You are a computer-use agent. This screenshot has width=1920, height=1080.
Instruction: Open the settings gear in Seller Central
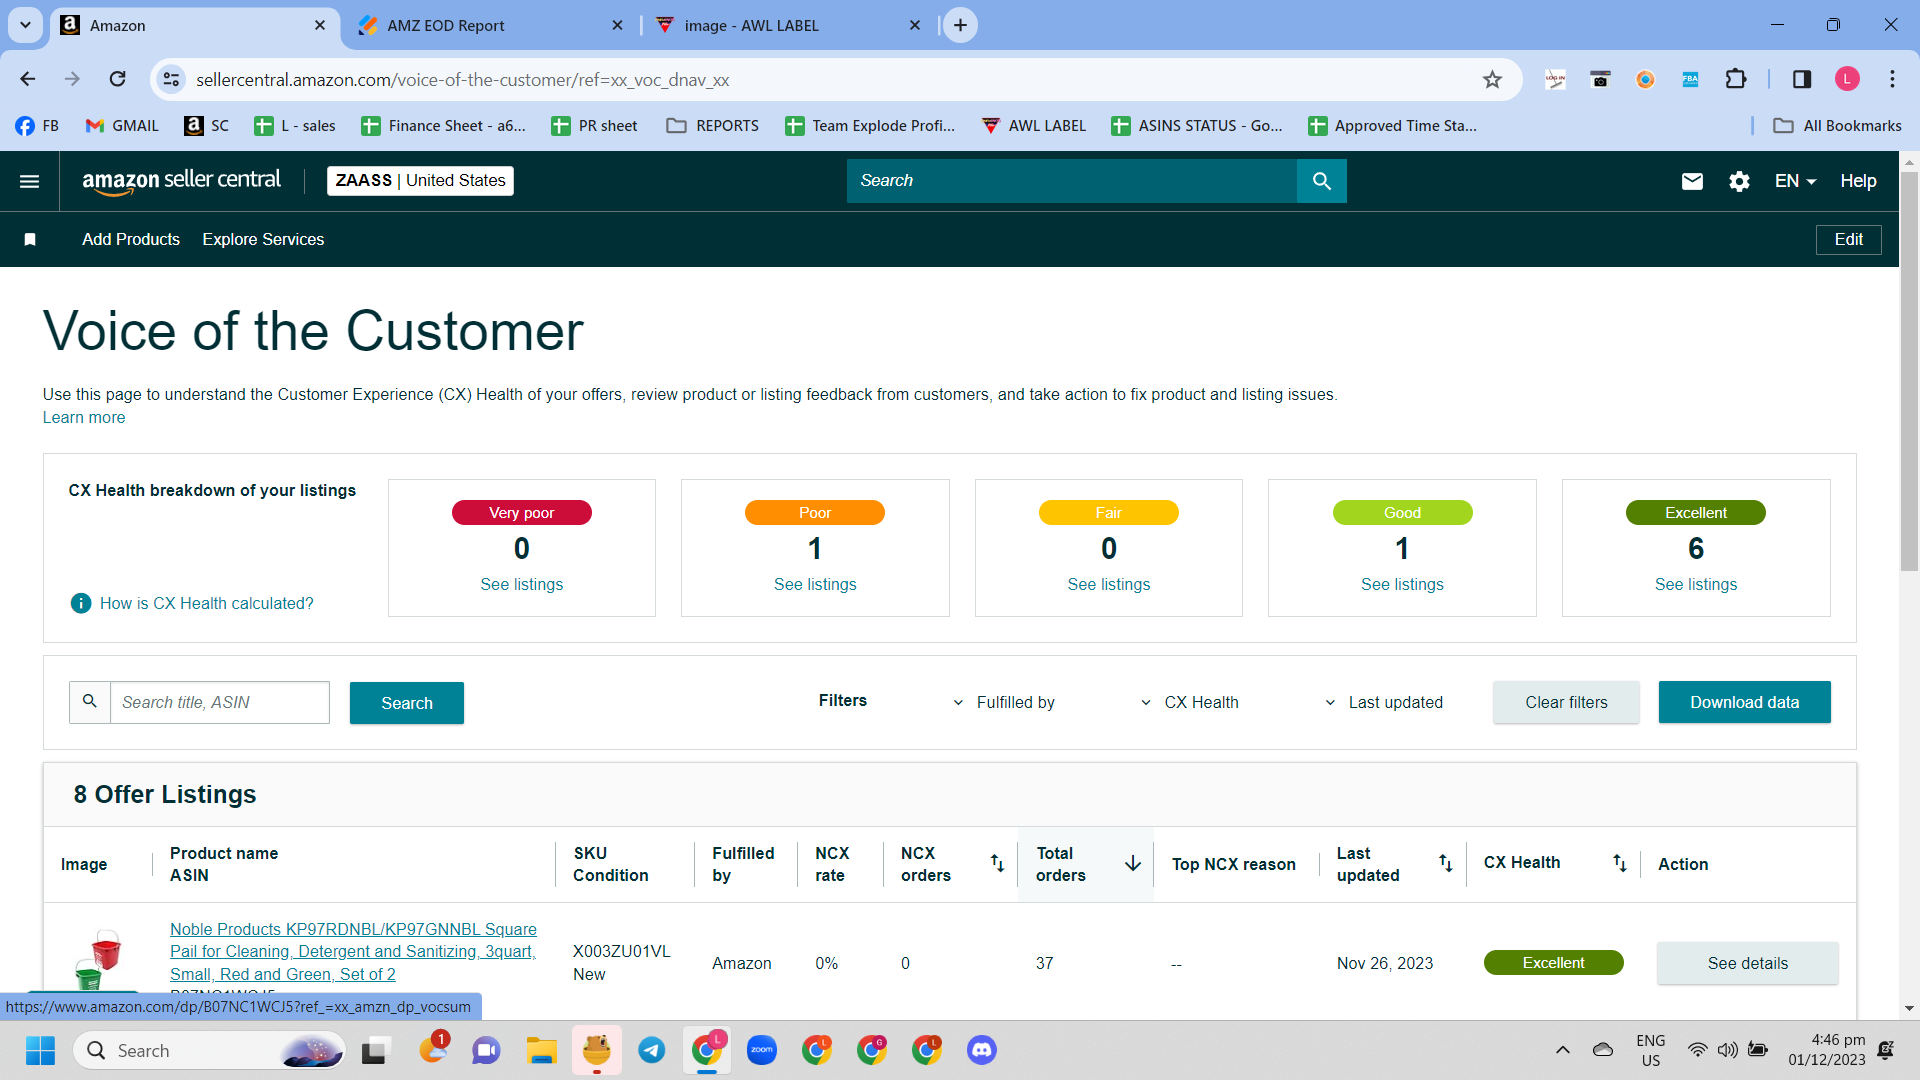point(1739,181)
